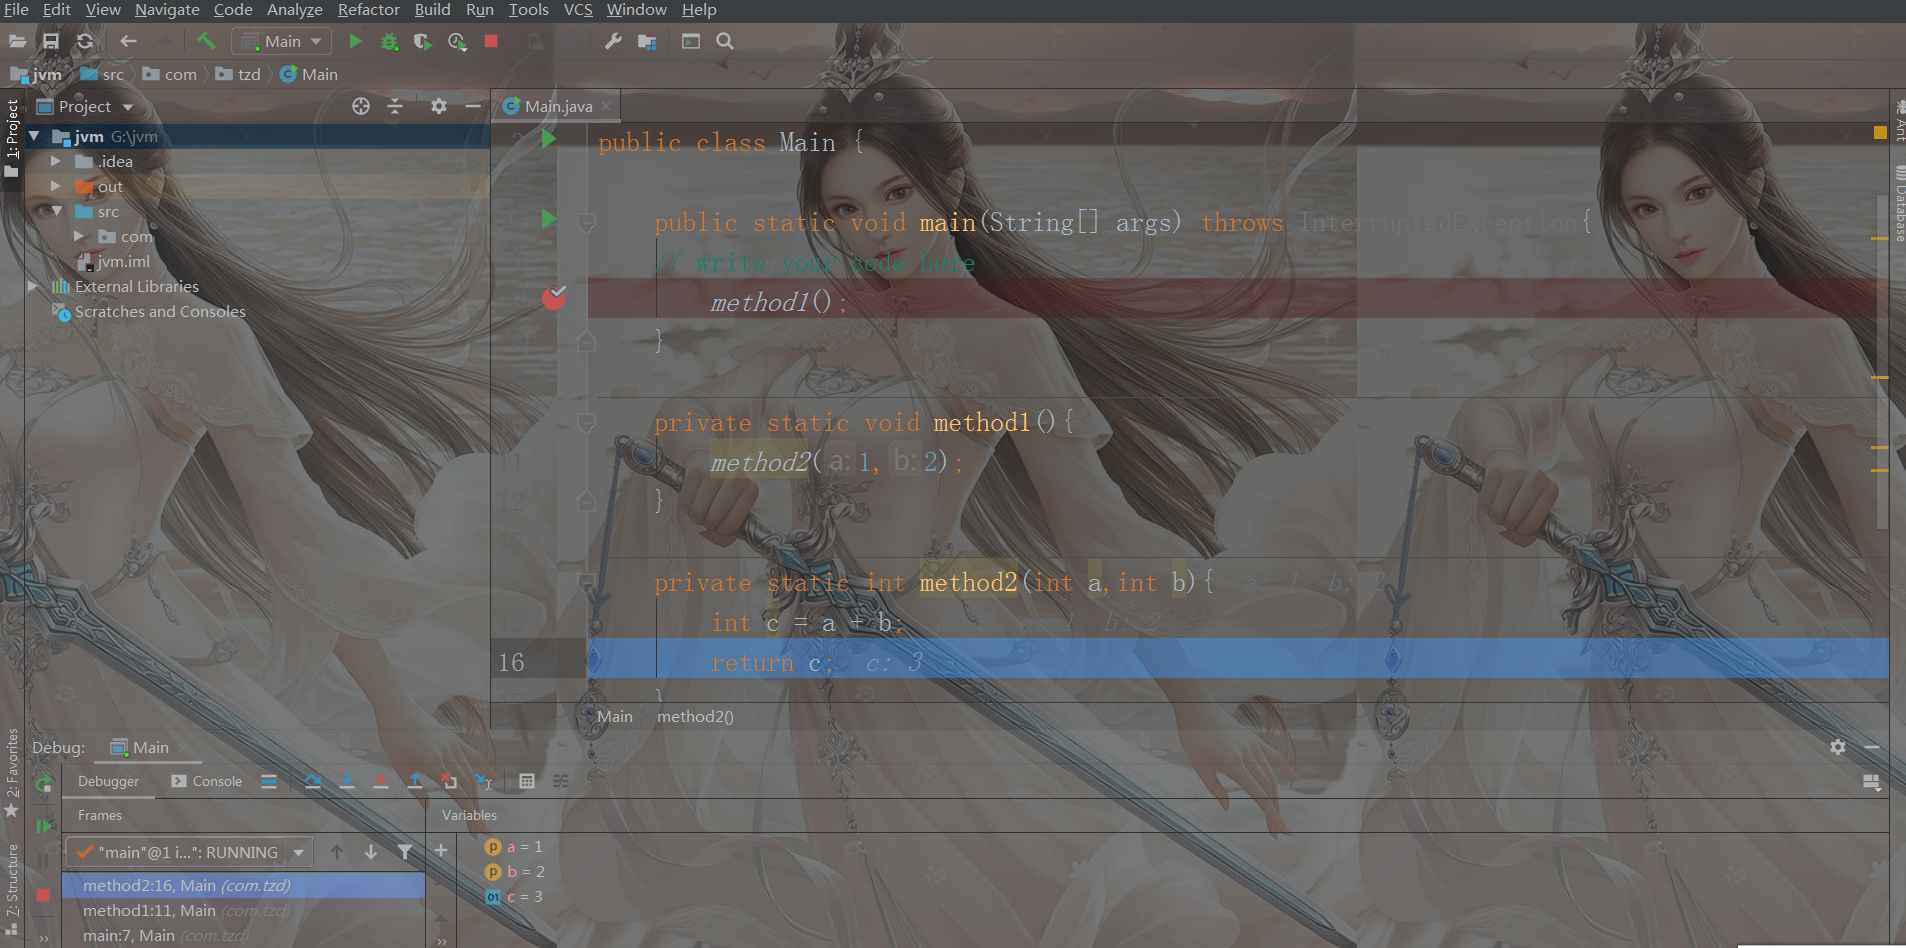Open the main thread RUNNING dropdown
1906x948 pixels.
coord(190,852)
